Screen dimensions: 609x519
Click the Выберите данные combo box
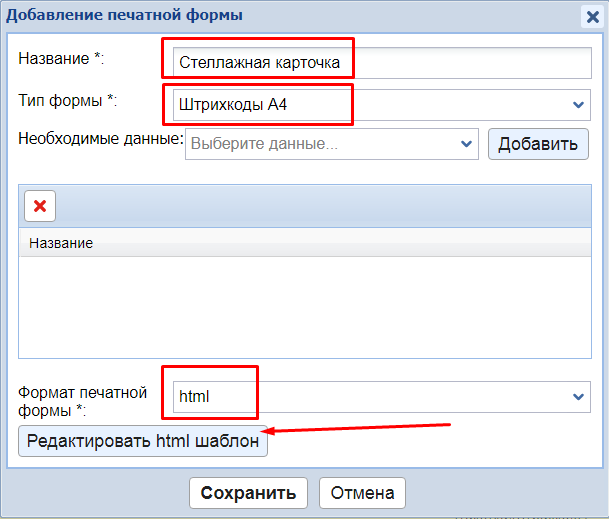tap(320, 144)
